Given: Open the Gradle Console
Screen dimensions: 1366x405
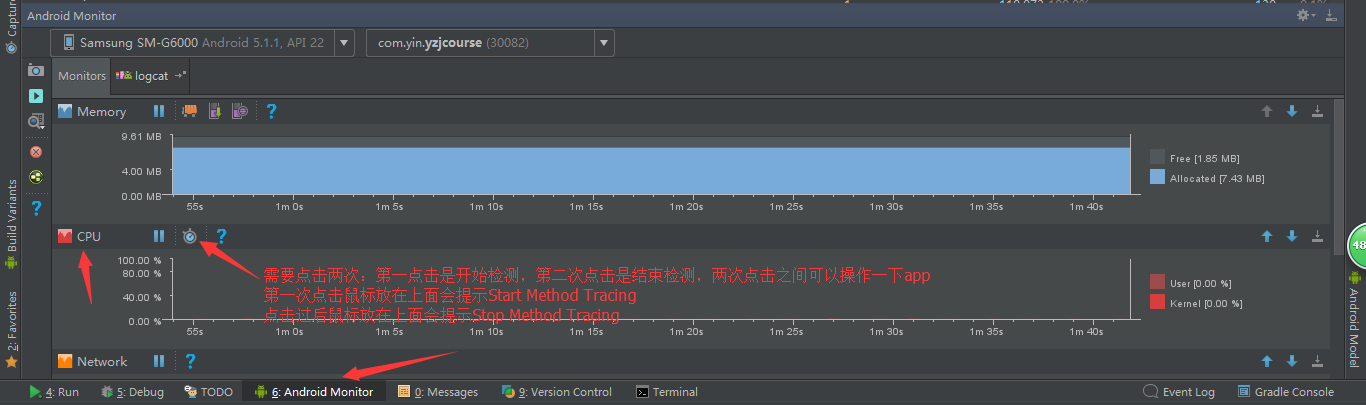Looking at the screenshot, I should (1286, 392).
